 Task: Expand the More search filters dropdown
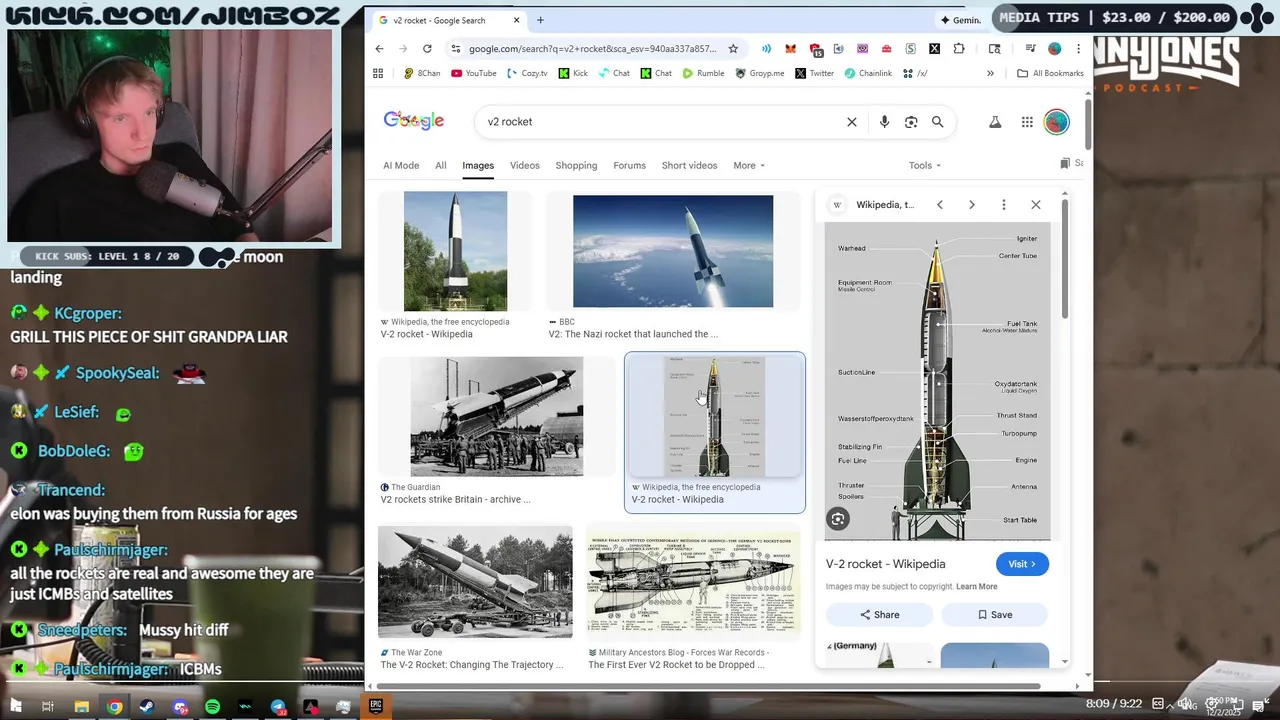(749, 165)
